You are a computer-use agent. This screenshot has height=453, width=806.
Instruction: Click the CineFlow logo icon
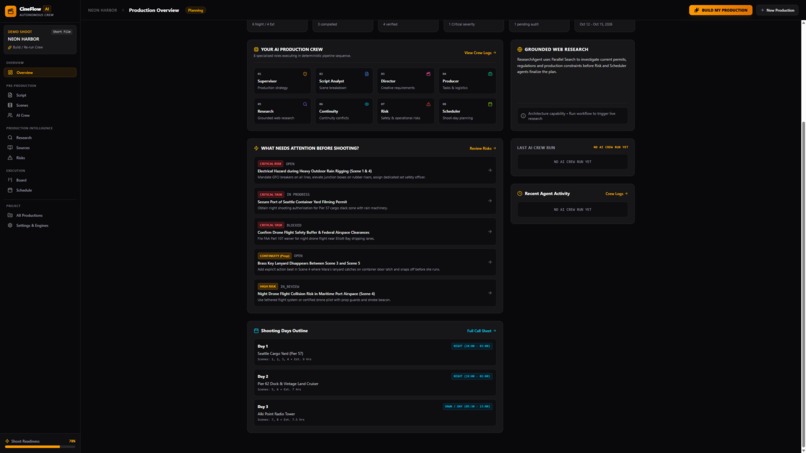coord(10,11)
